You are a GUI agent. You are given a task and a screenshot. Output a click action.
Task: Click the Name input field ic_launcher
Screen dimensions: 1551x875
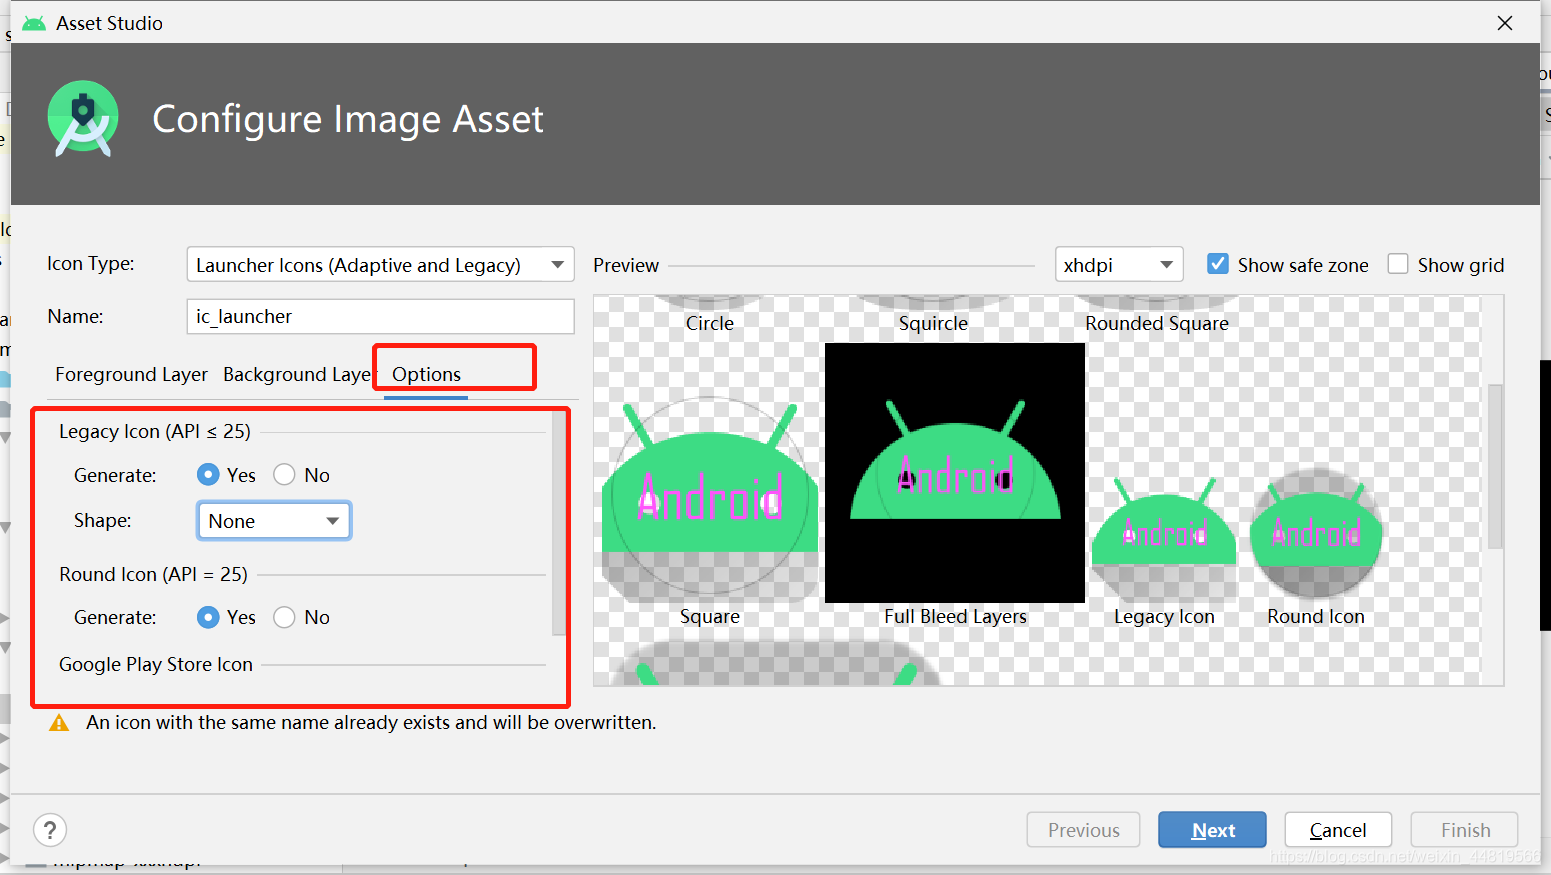(x=380, y=316)
